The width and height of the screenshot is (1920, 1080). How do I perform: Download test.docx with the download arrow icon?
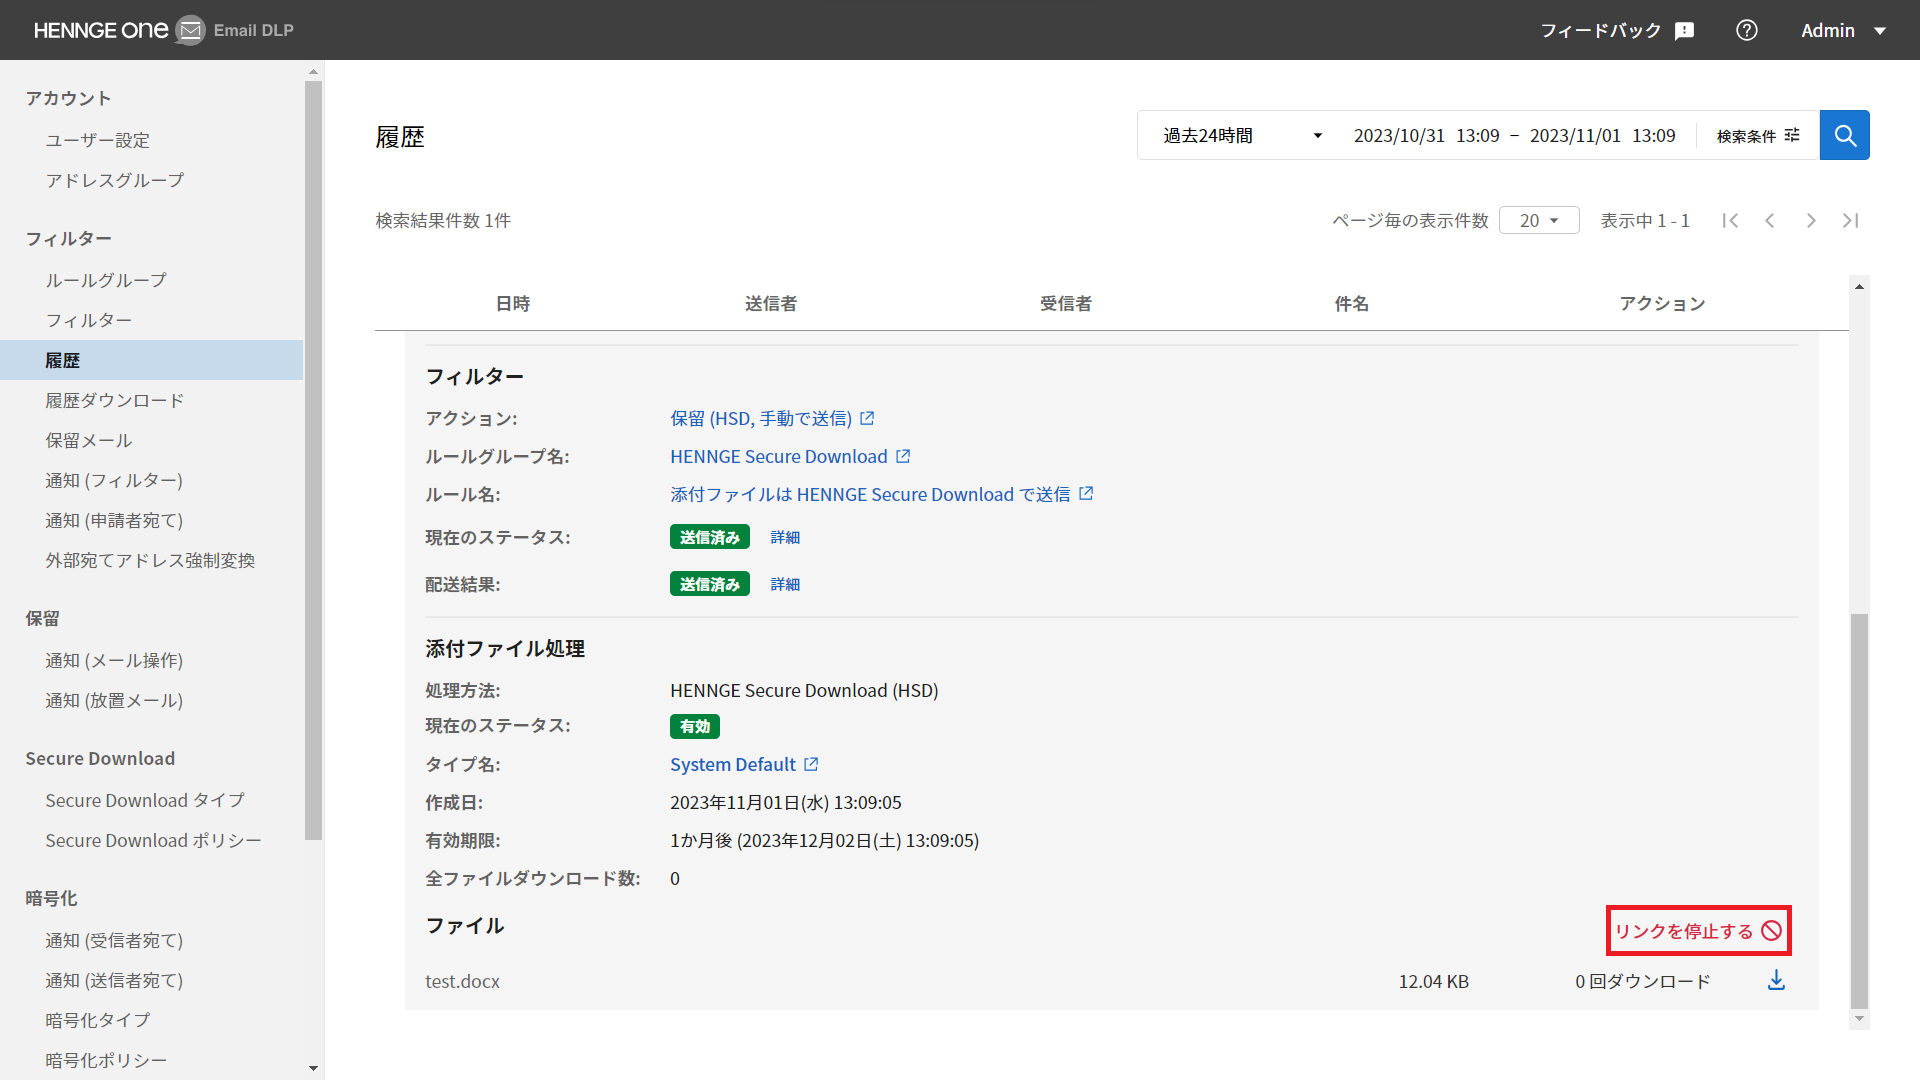[1776, 980]
